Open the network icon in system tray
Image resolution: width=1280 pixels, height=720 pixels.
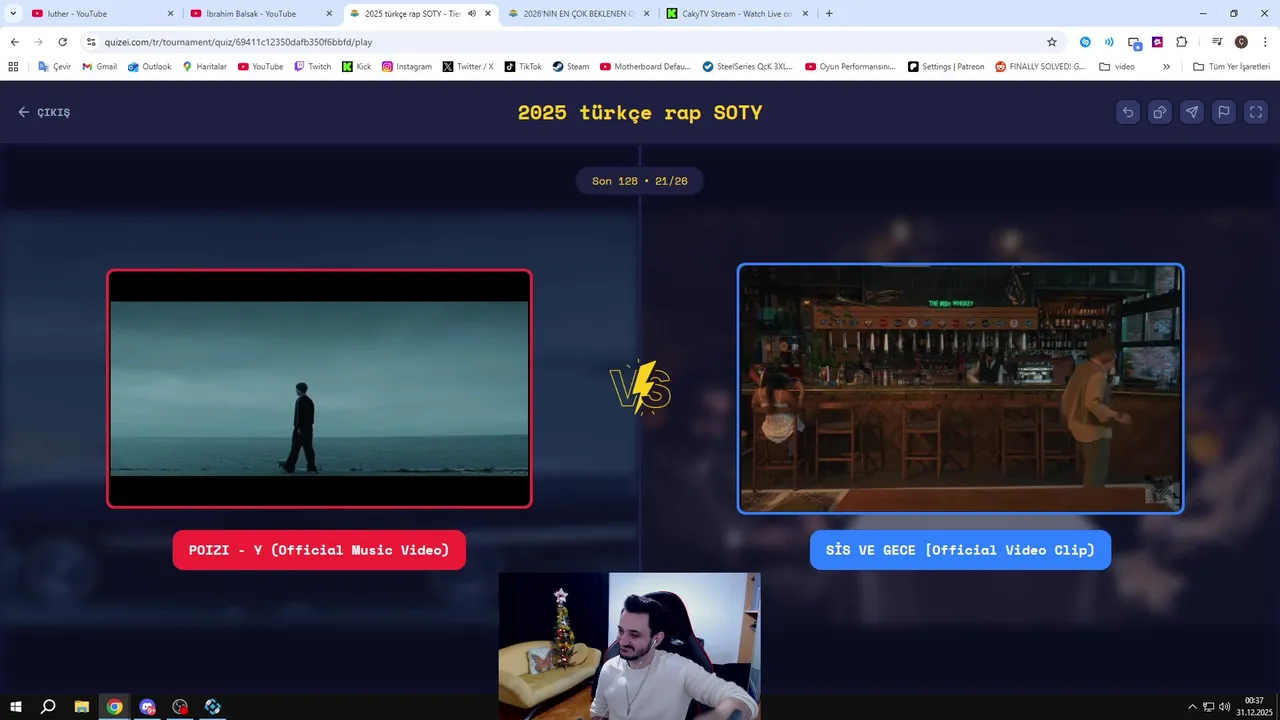pyautogui.click(x=1208, y=707)
